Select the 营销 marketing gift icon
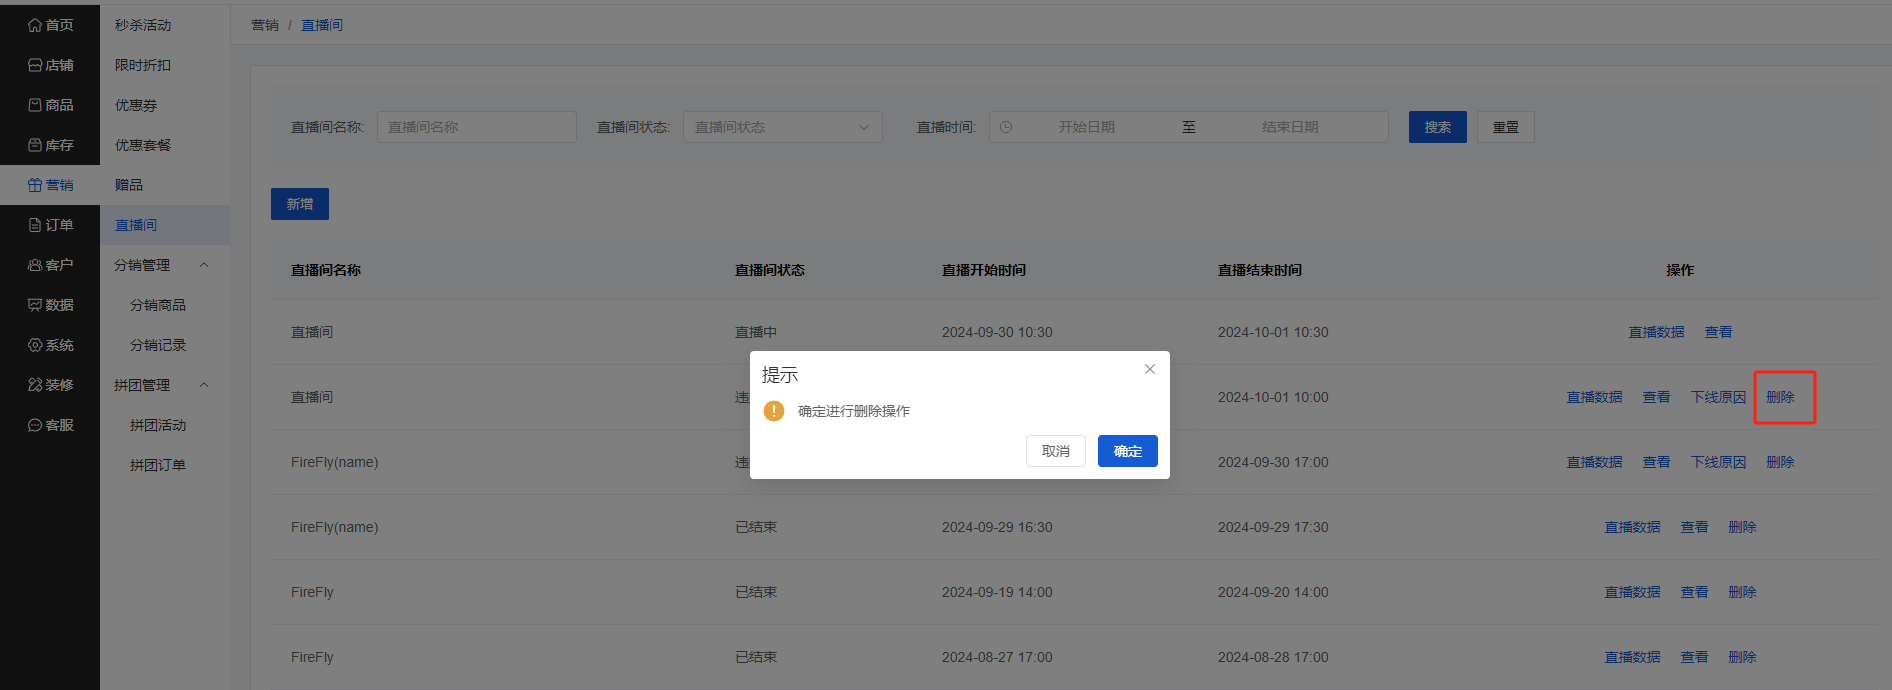 35,185
